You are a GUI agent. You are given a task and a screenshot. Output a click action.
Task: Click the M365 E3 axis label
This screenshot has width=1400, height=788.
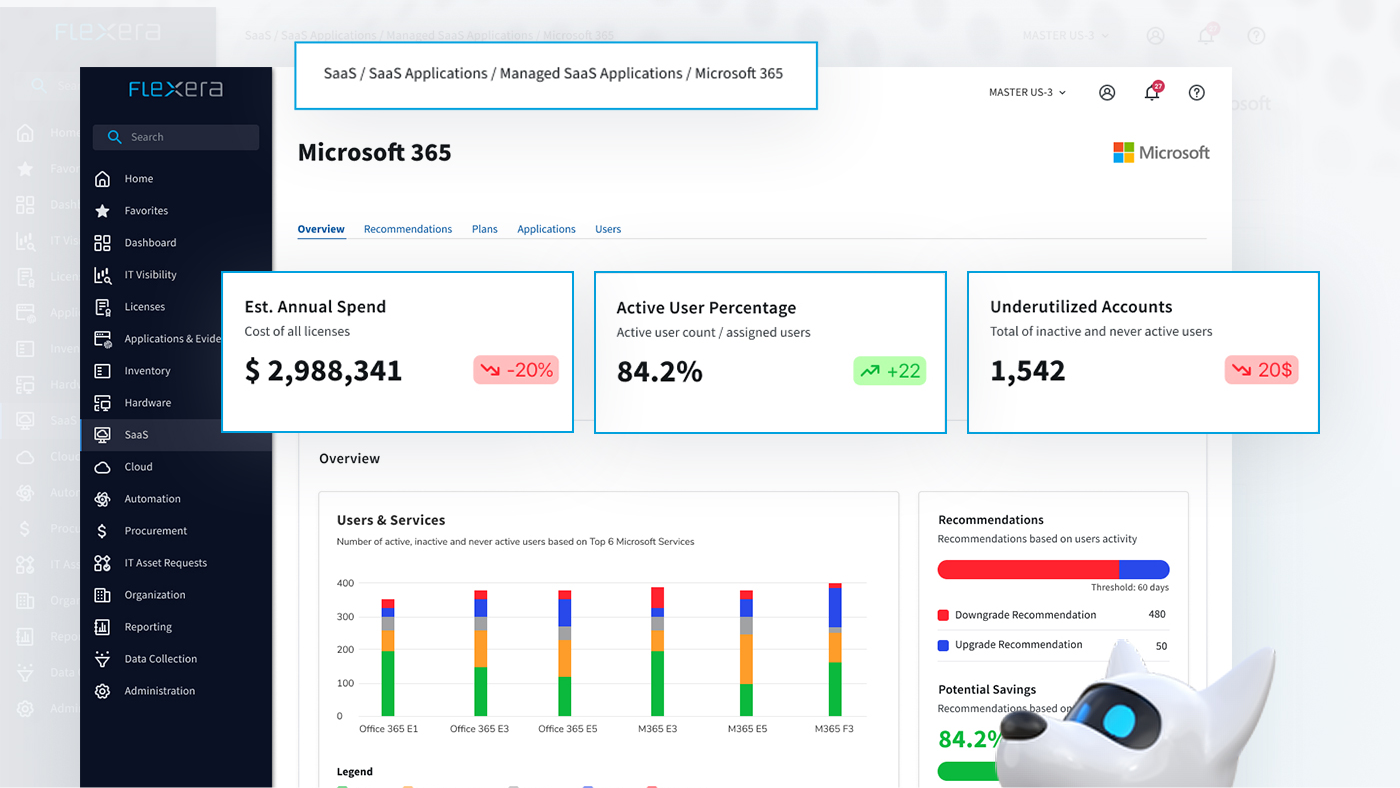pyautogui.click(x=658, y=729)
